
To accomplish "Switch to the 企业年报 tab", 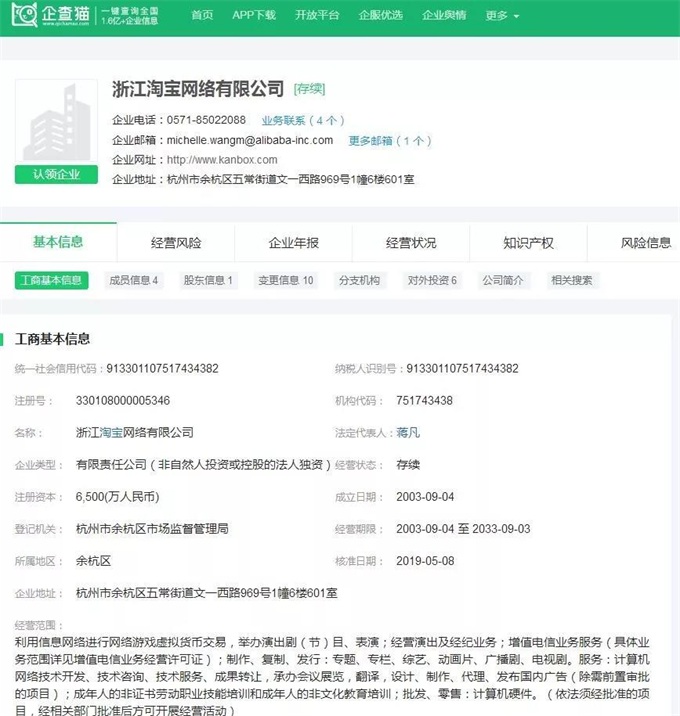I will (x=294, y=243).
